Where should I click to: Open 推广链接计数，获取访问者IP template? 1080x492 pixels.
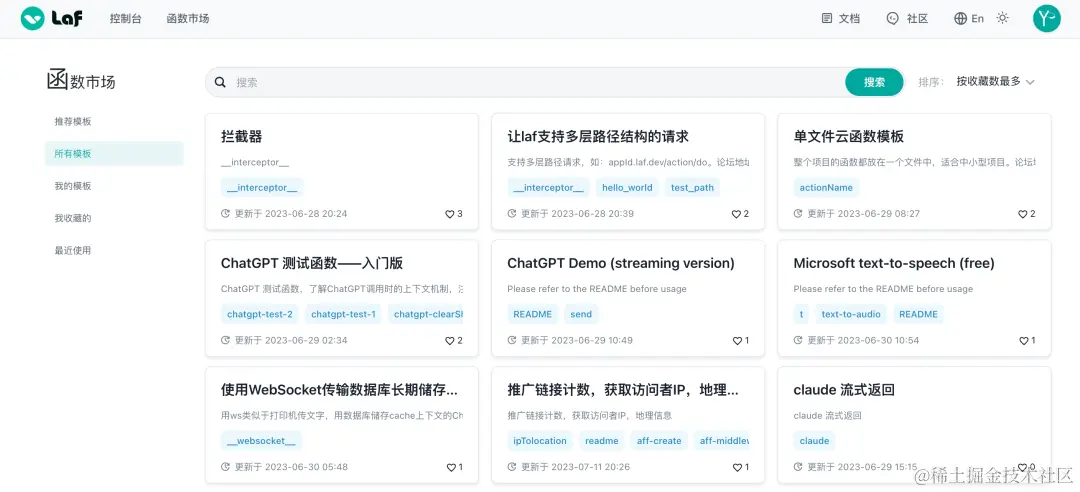tap(623, 390)
